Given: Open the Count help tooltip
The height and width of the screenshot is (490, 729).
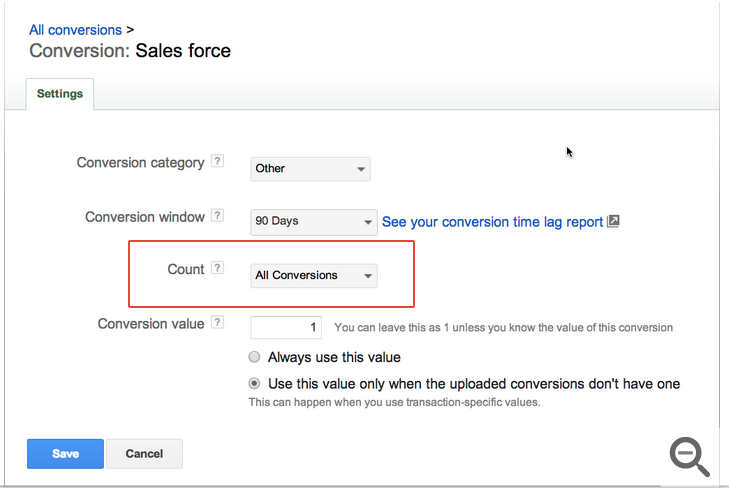Looking at the screenshot, I should pos(217,268).
